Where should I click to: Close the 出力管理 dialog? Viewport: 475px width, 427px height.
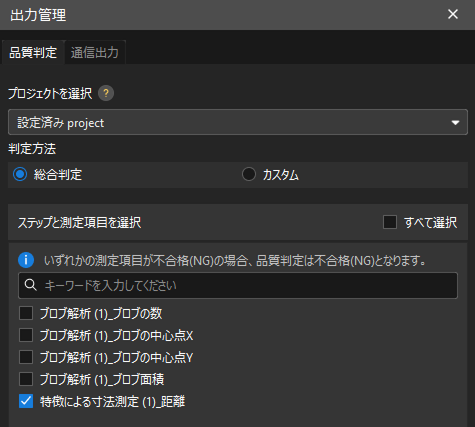453,14
